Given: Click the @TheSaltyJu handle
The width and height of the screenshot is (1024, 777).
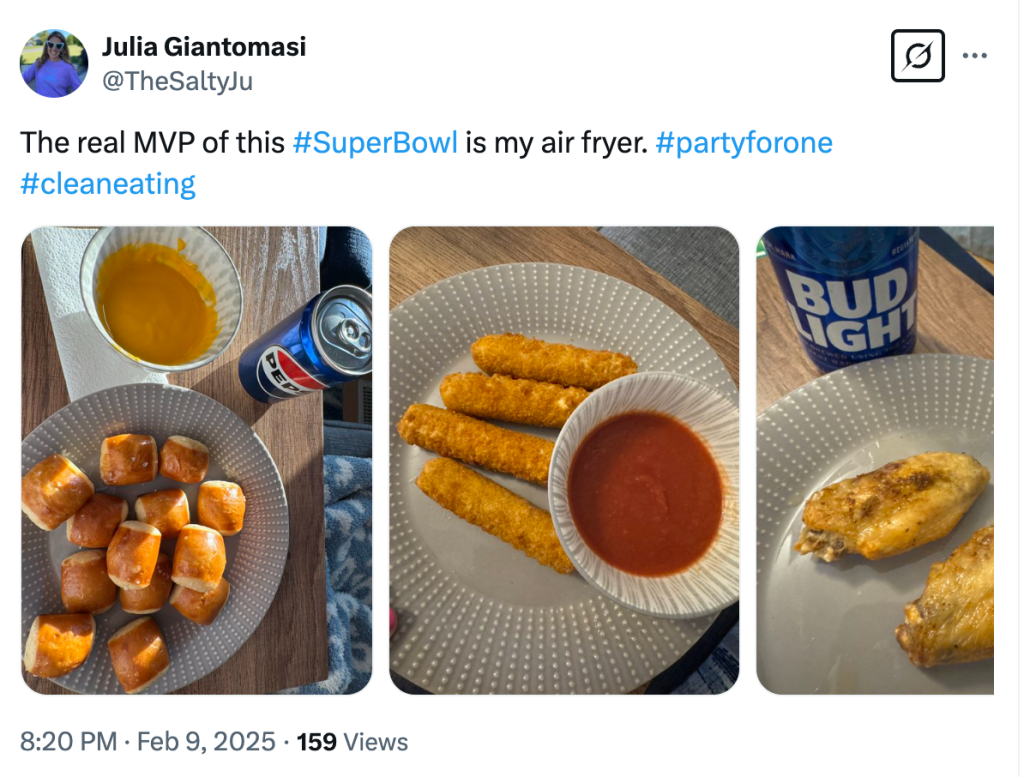Looking at the screenshot, I should pyautogui.click(x=177, y=81).
